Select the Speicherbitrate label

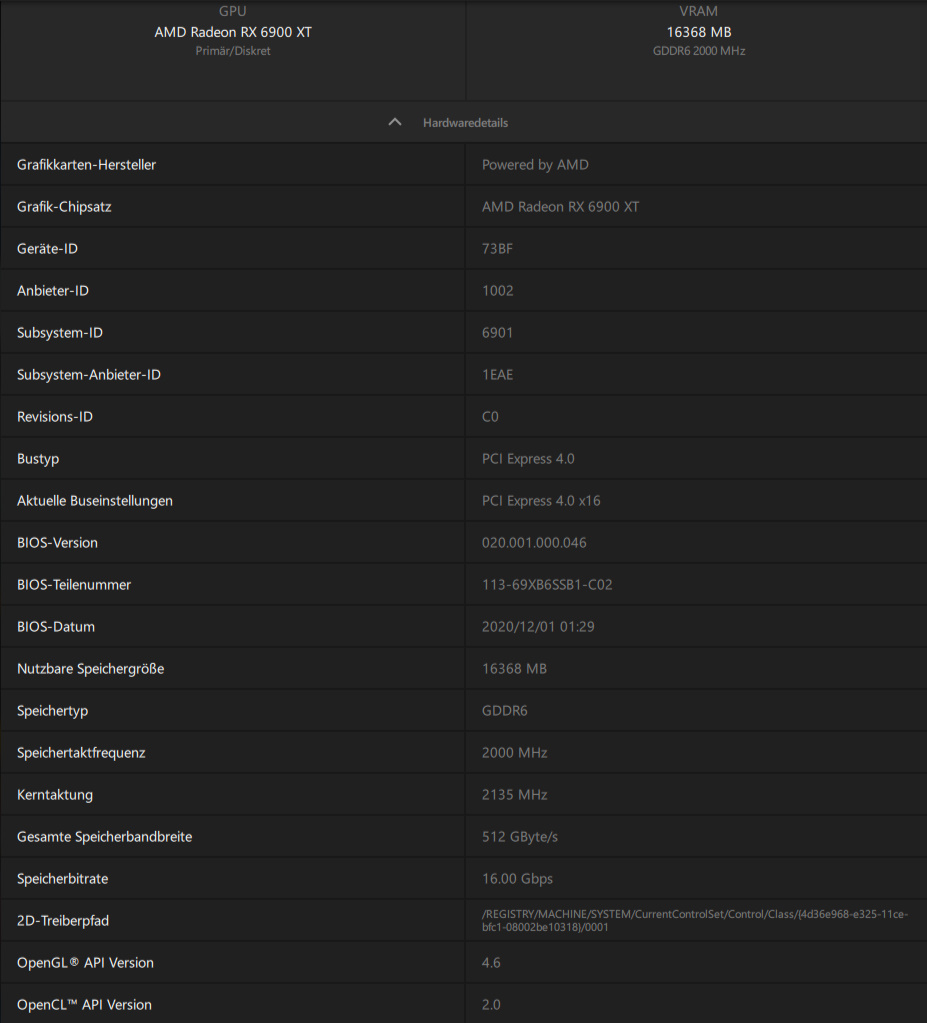(x=63, y=878)
